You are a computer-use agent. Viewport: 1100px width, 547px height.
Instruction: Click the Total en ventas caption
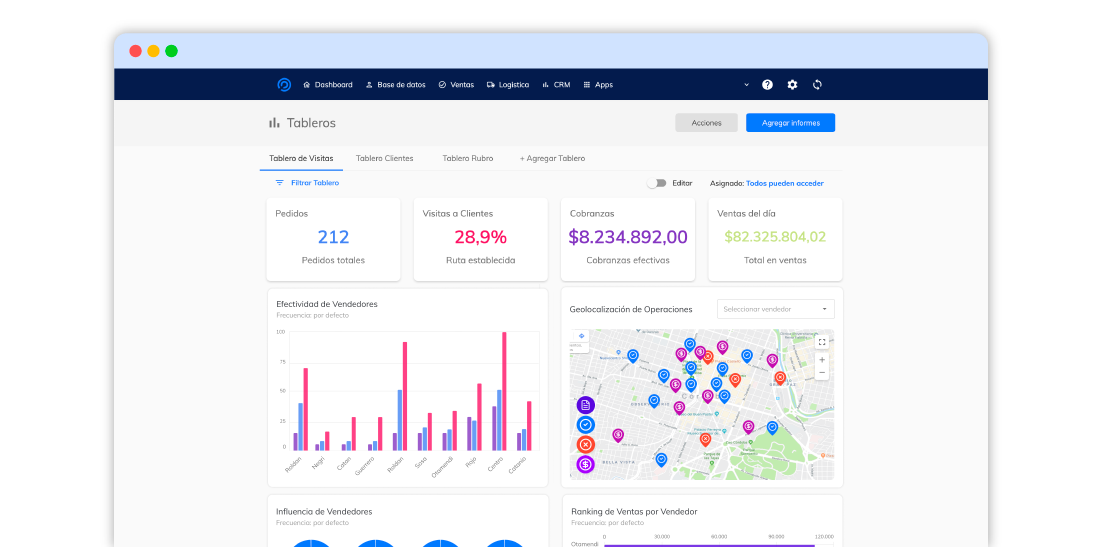775,260
